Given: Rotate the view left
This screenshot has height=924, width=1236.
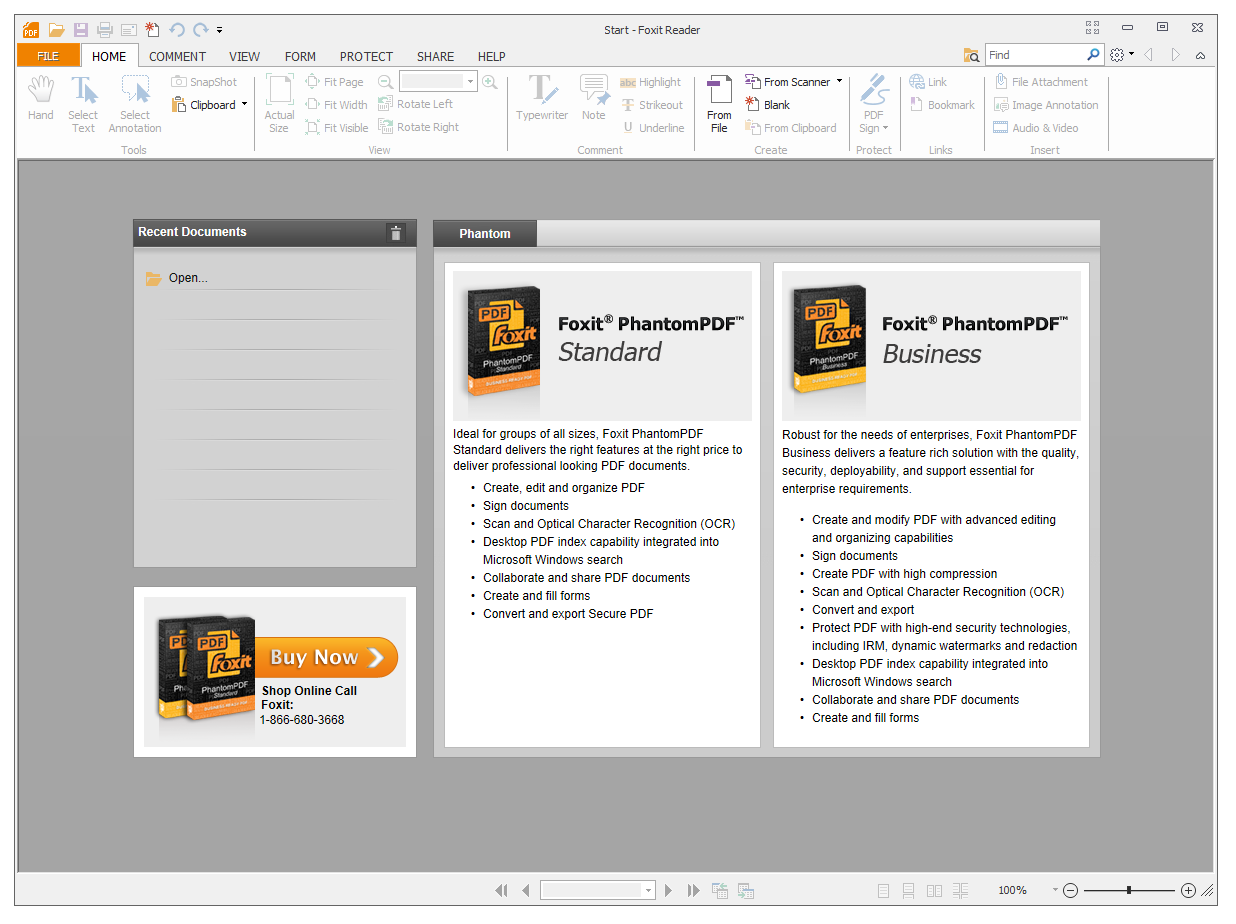Looking at the screenshot, I should [415, 104].
